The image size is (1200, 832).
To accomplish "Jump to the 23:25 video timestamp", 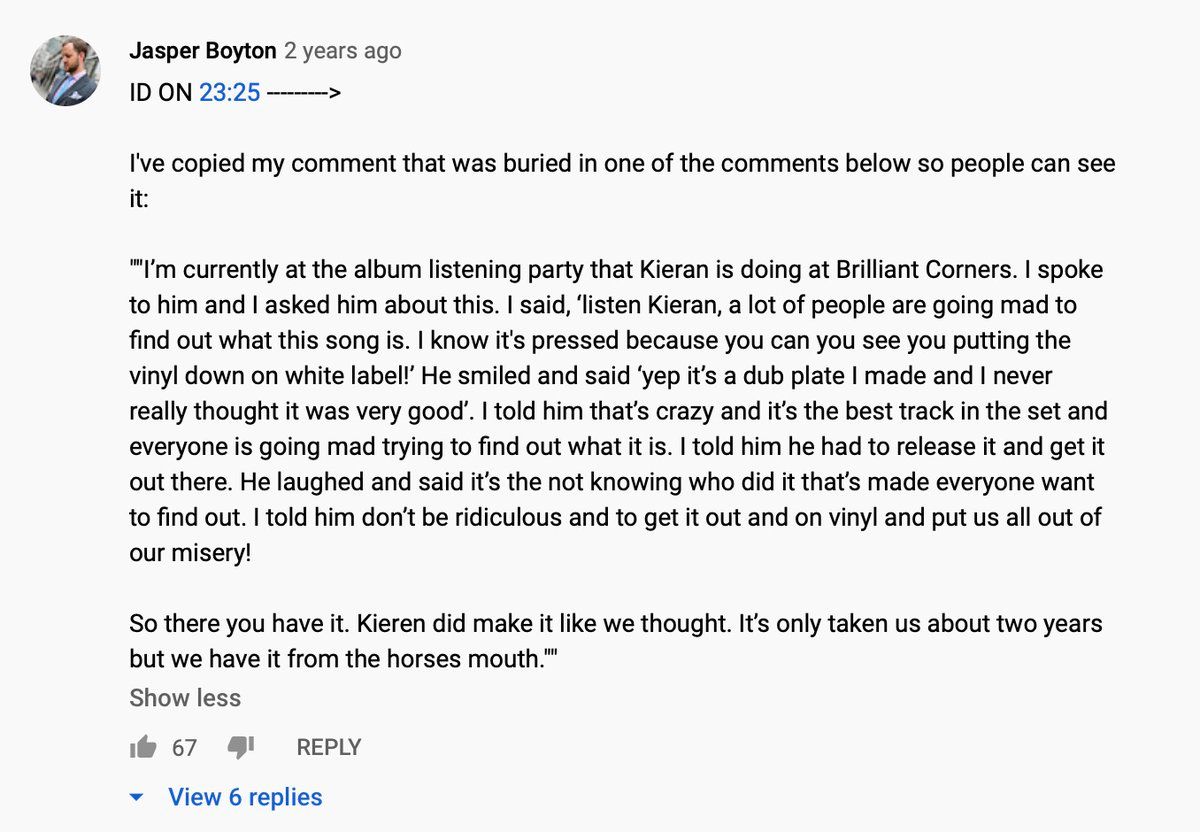I will [230, 93].
